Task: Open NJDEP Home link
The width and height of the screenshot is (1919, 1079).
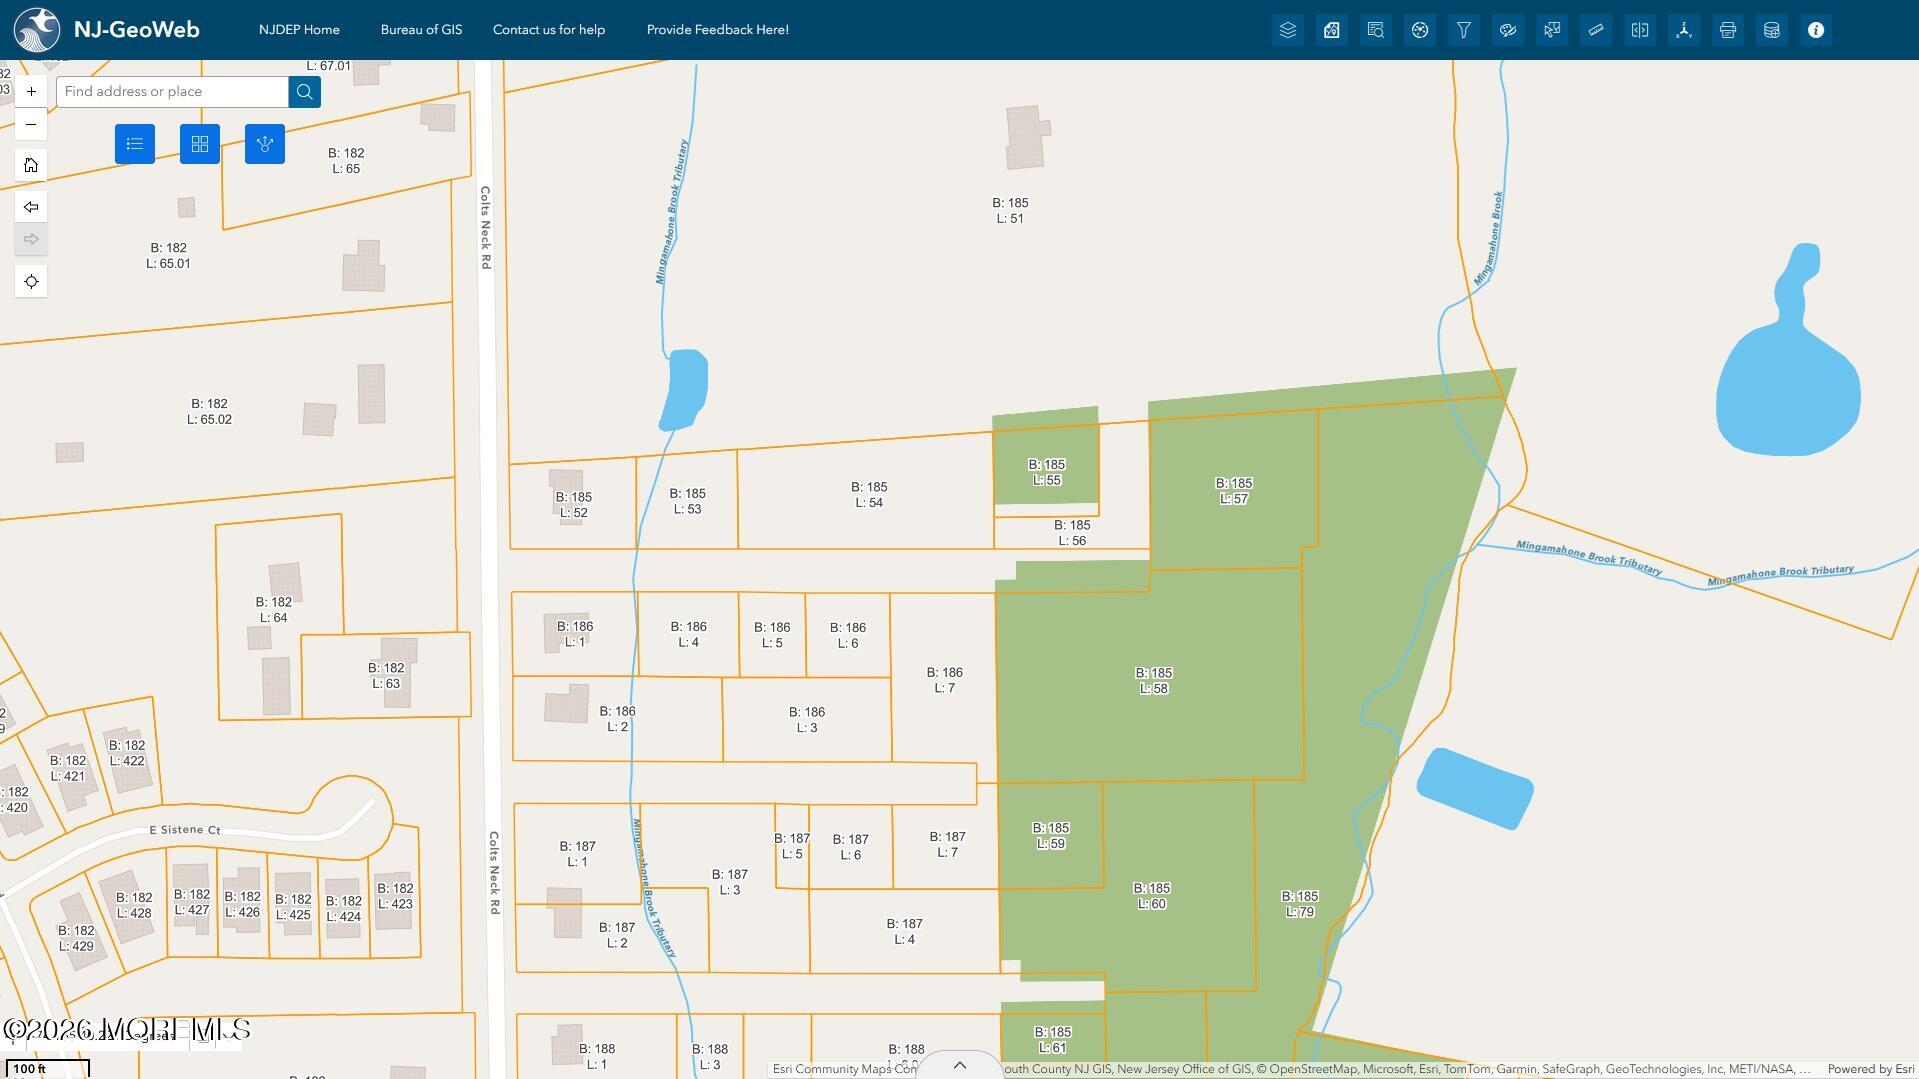Action: pos(299,30)
